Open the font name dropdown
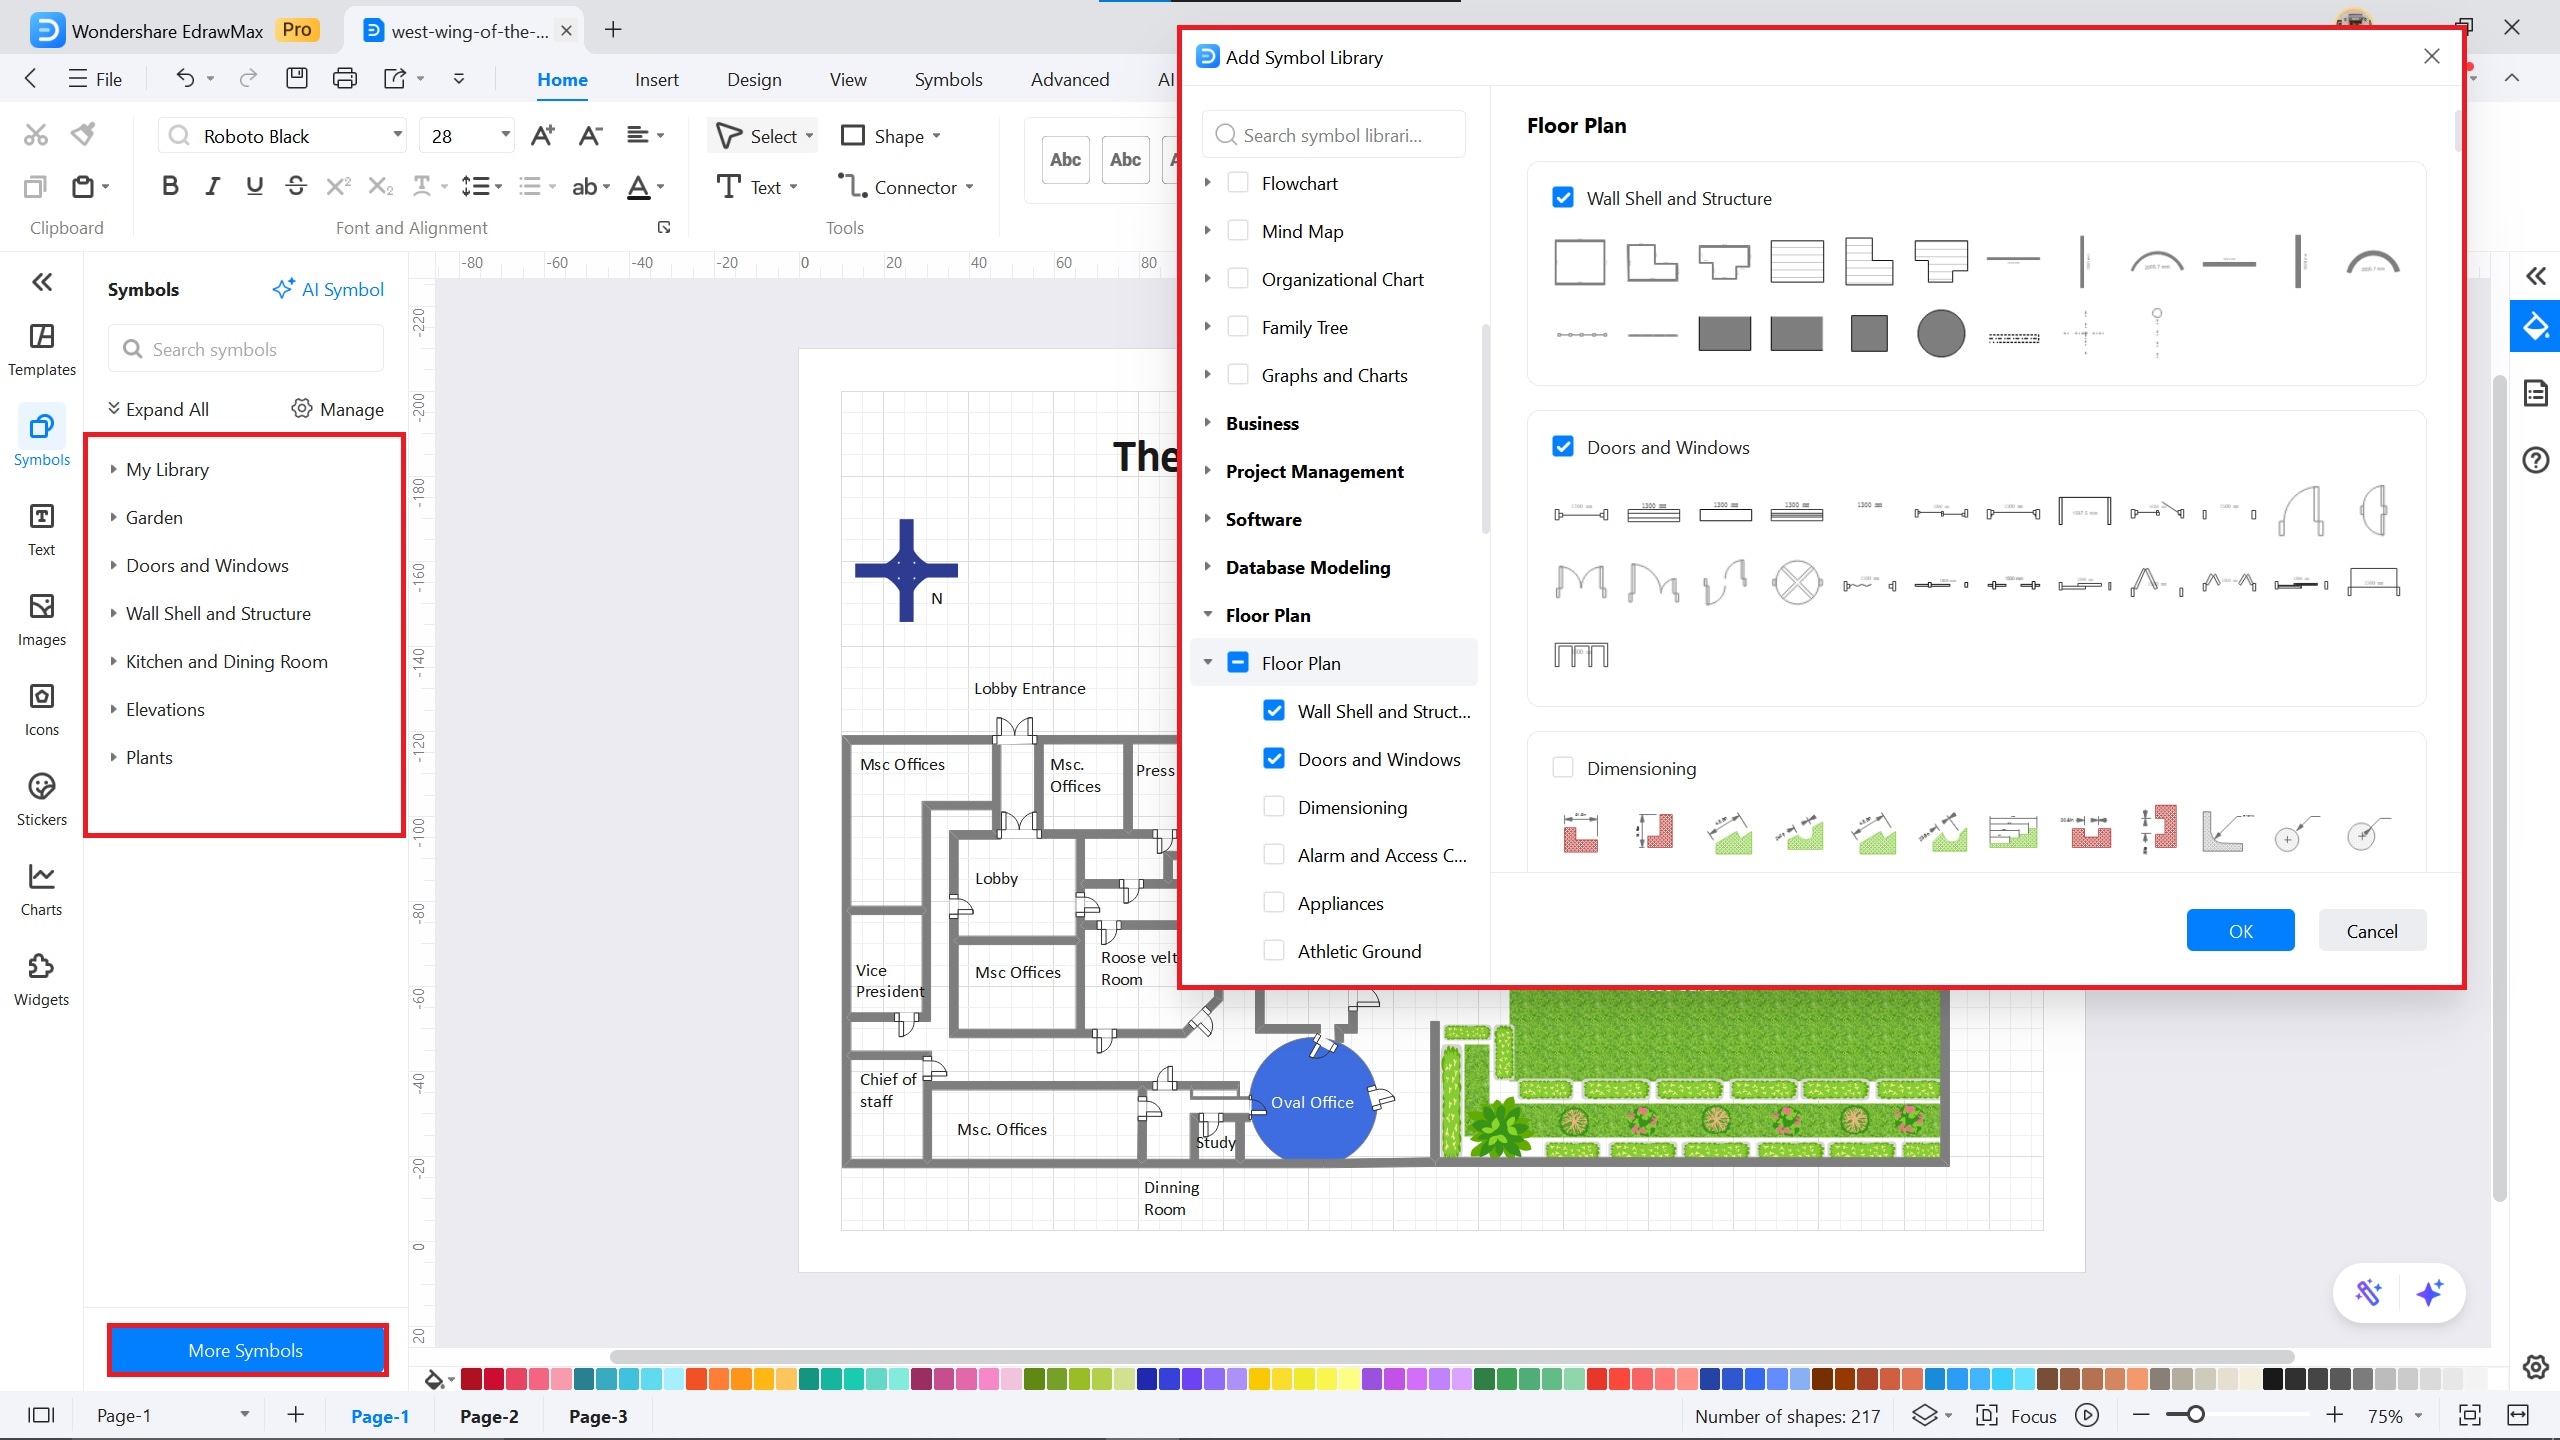Screen dimensions: 2560x1440 397,135
